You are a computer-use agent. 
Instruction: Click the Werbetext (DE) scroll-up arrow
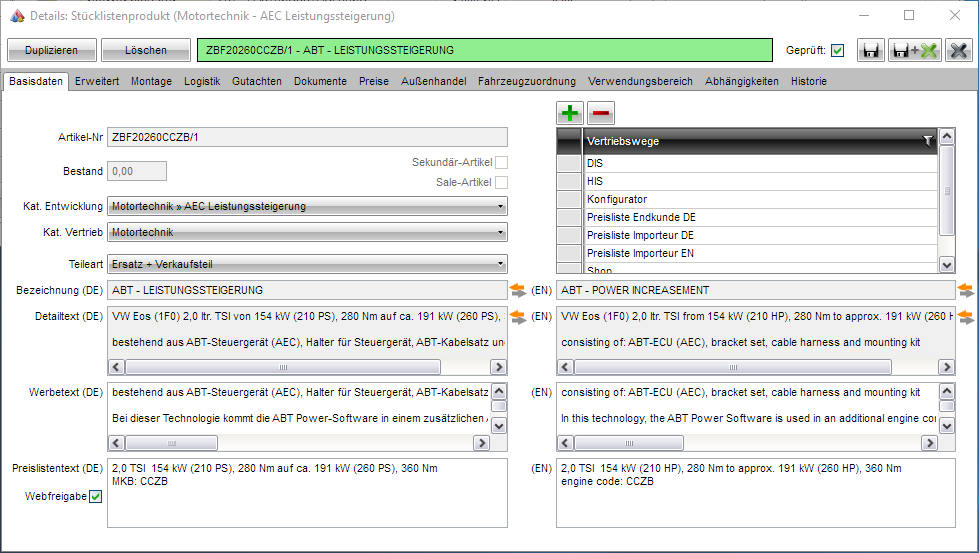[x=499, y=391]
